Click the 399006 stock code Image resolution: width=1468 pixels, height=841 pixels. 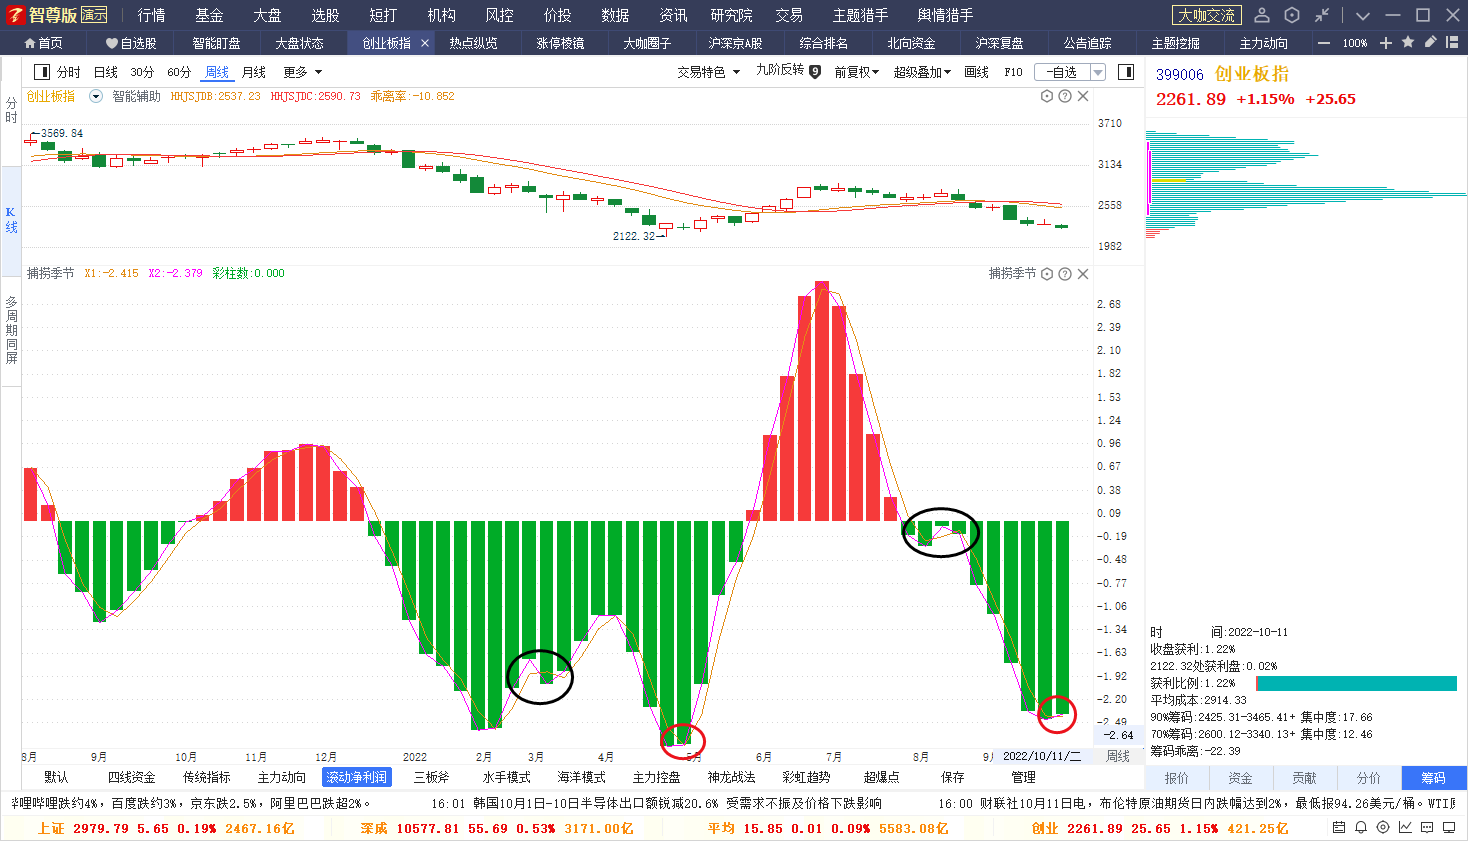[x=1180, y=75]
